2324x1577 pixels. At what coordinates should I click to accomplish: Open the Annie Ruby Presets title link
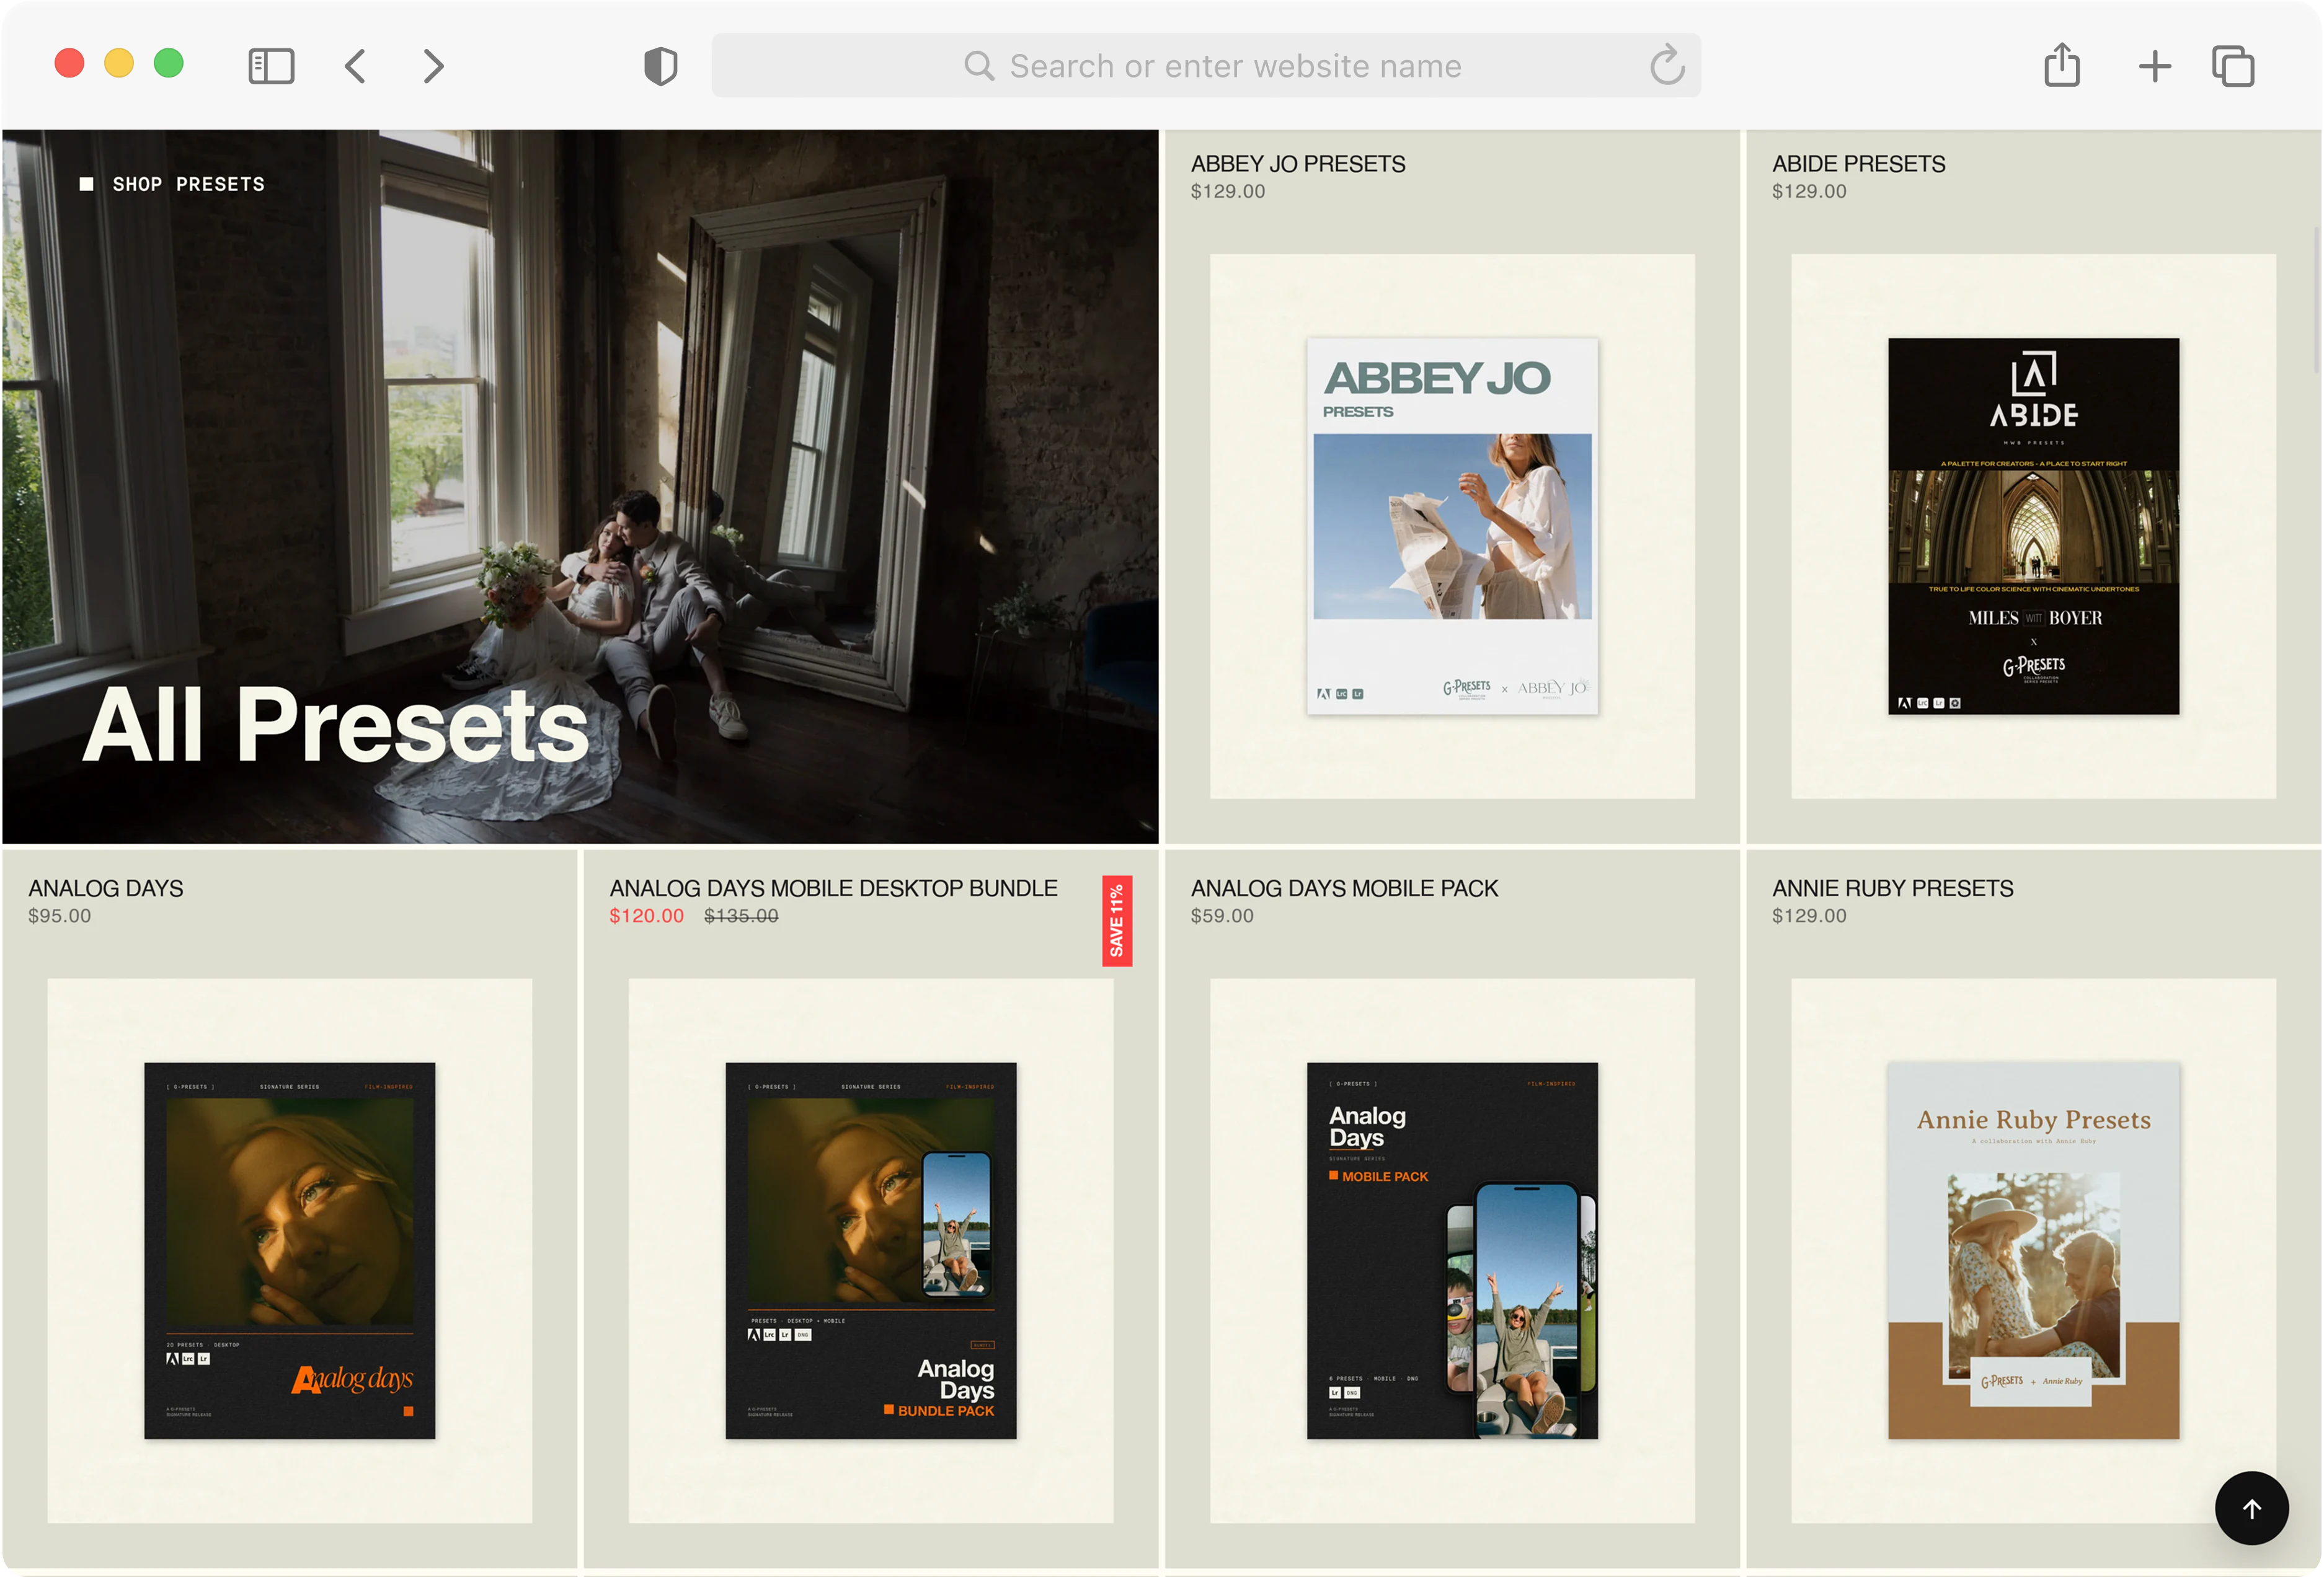coord(1893,888)
